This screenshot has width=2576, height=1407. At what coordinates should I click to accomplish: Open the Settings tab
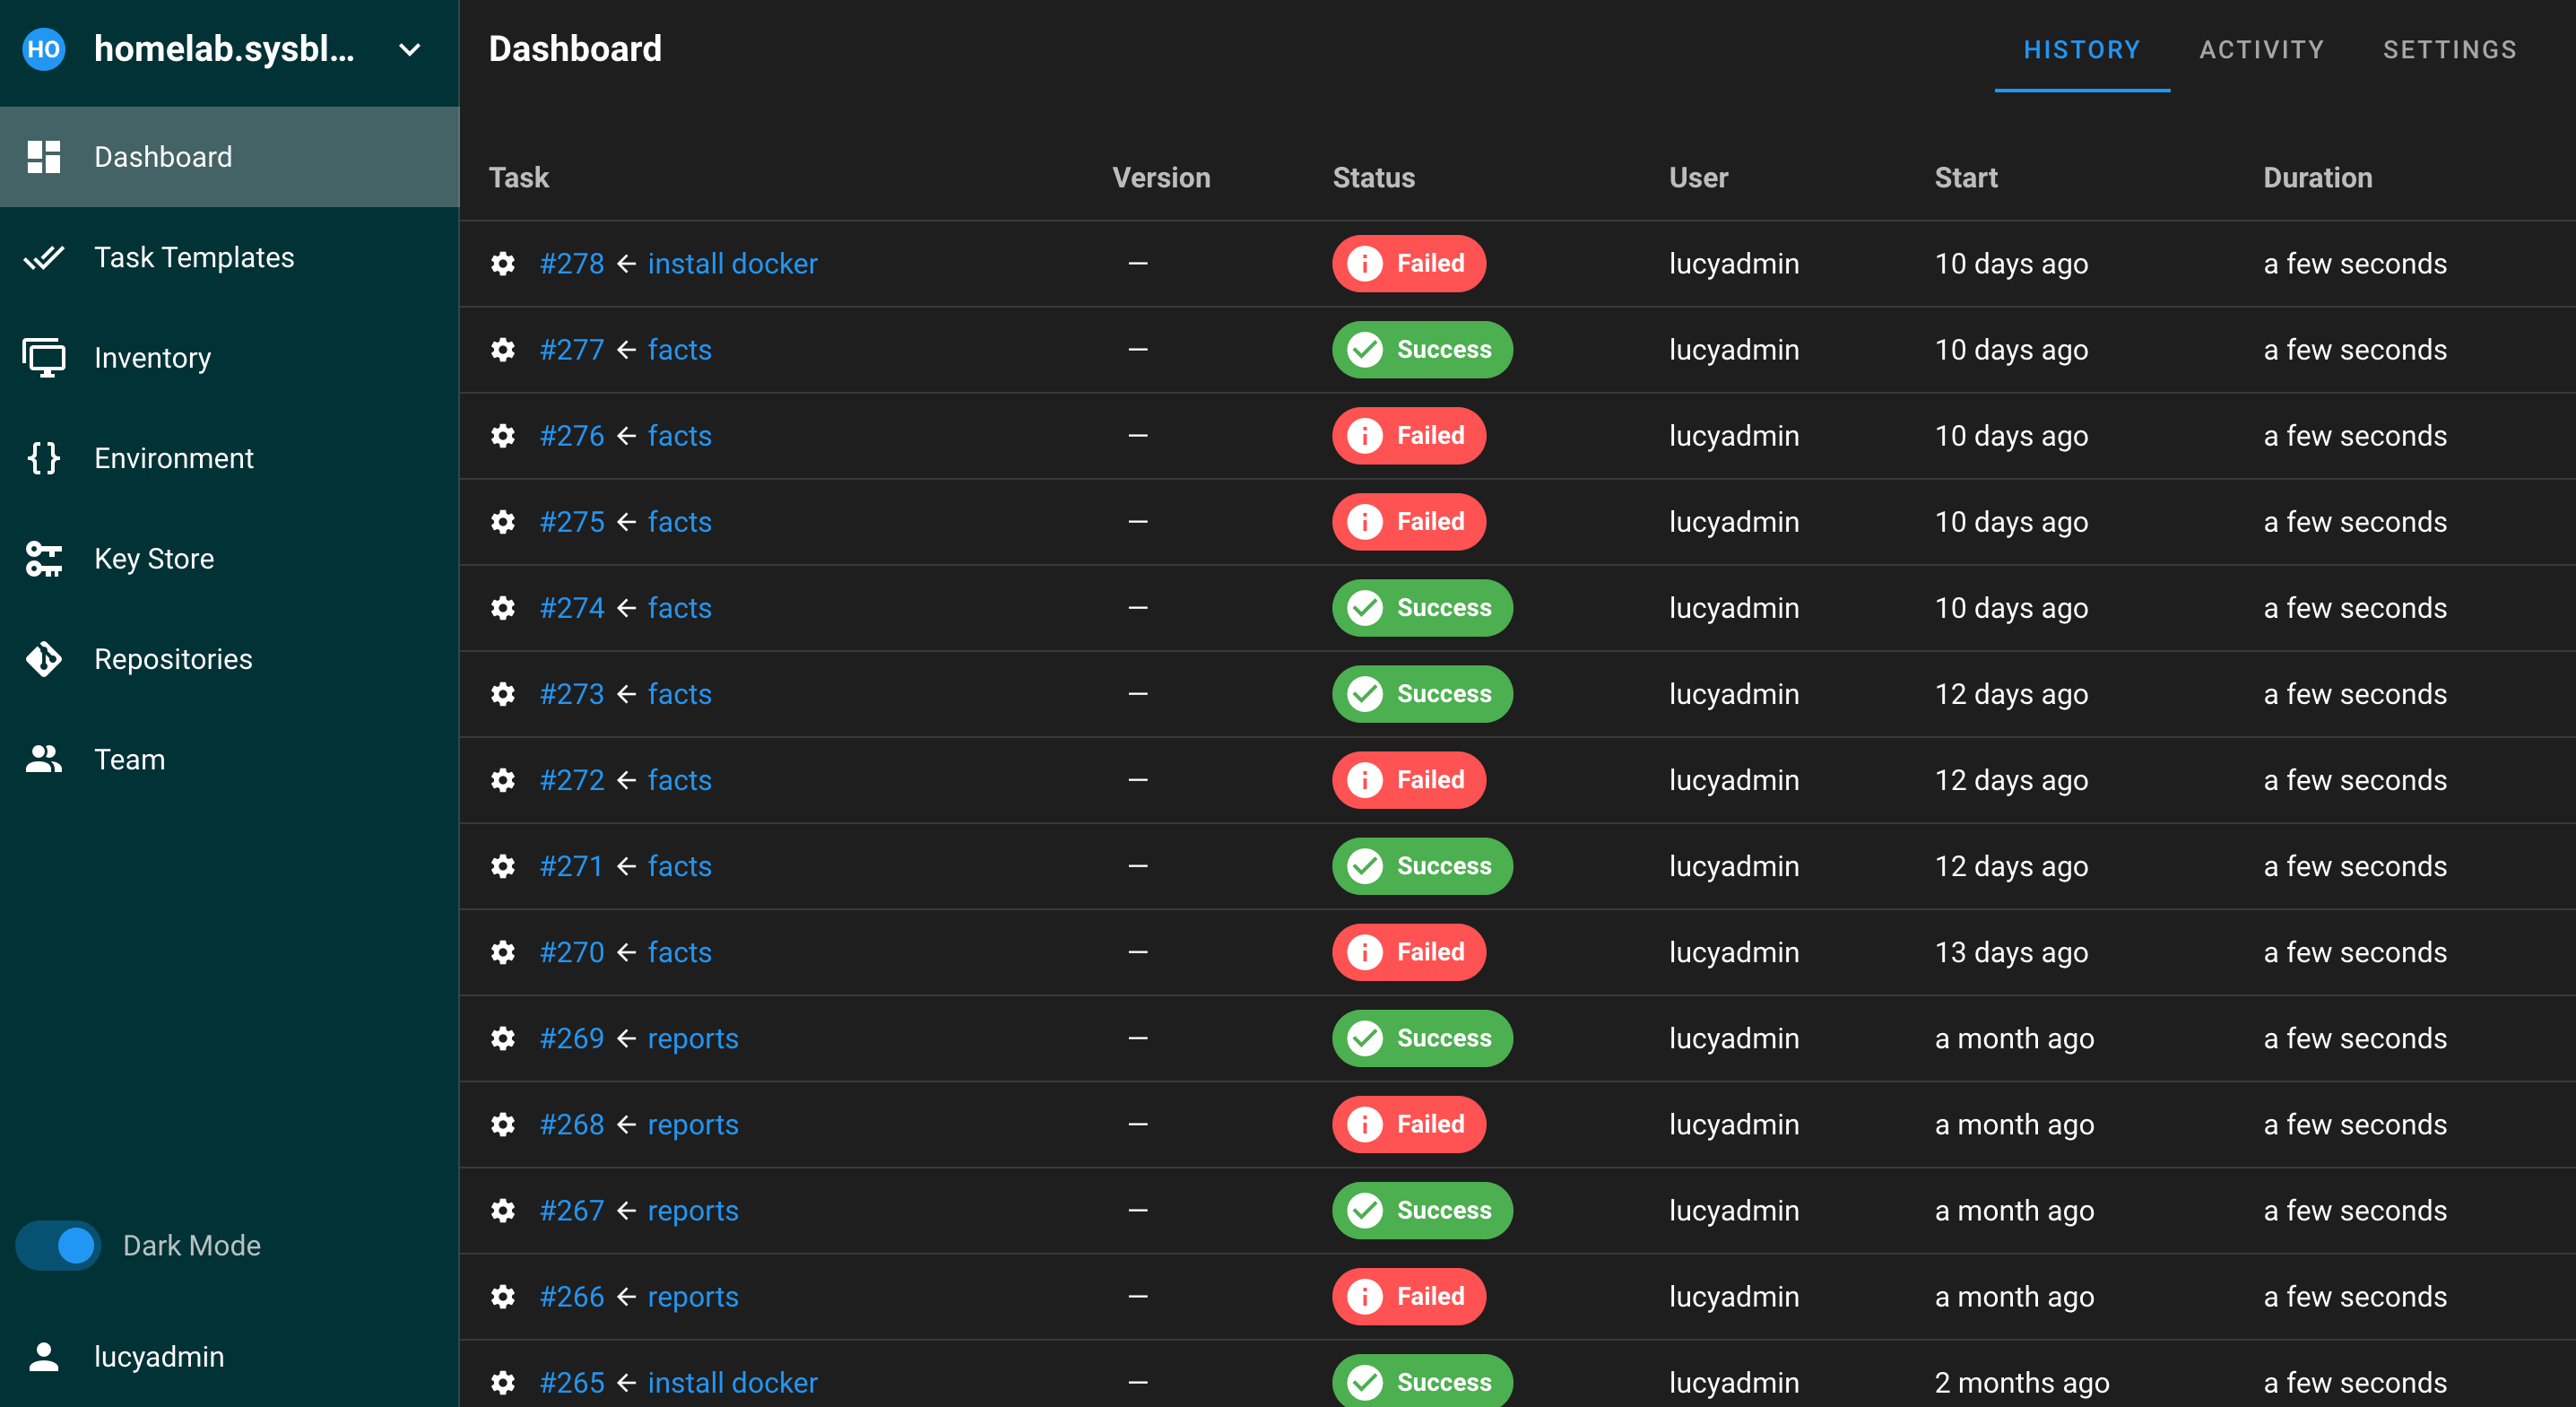pos(2449,50)
